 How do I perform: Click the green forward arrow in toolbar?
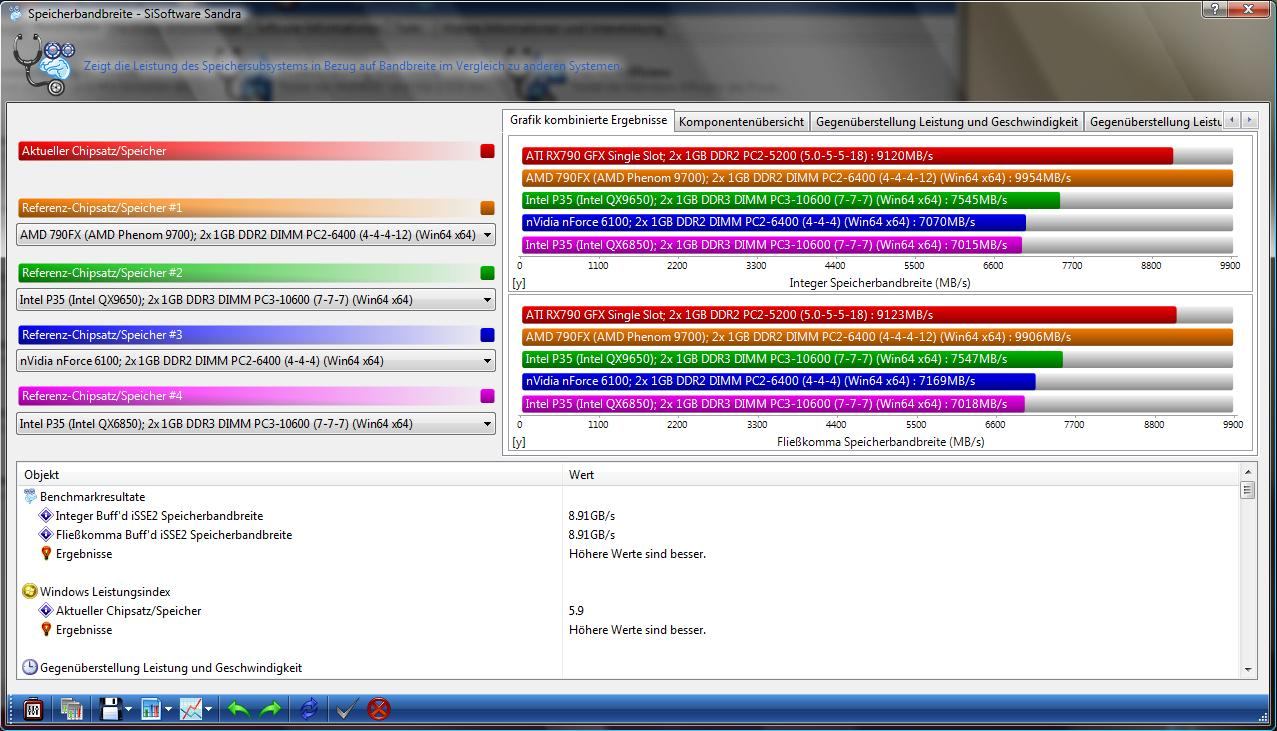(x=270, y=709)
